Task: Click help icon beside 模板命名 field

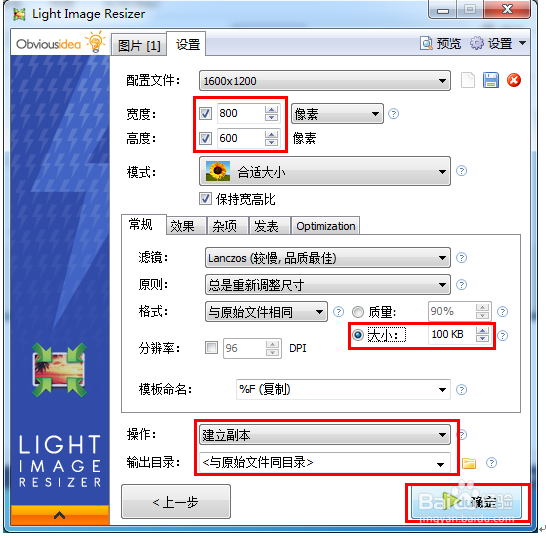Action: click(461, 390)
